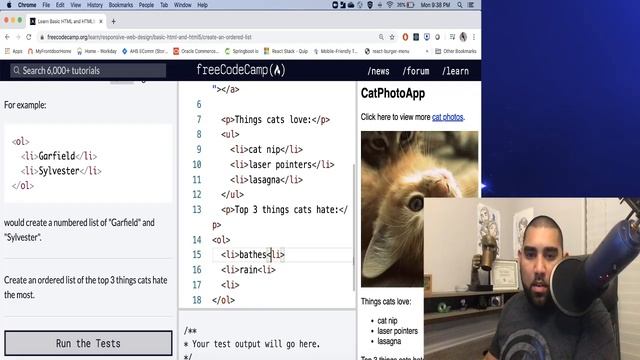Click the Search 6,000+ tutorials field
The image size is (640, 360).
click(88, 71)
